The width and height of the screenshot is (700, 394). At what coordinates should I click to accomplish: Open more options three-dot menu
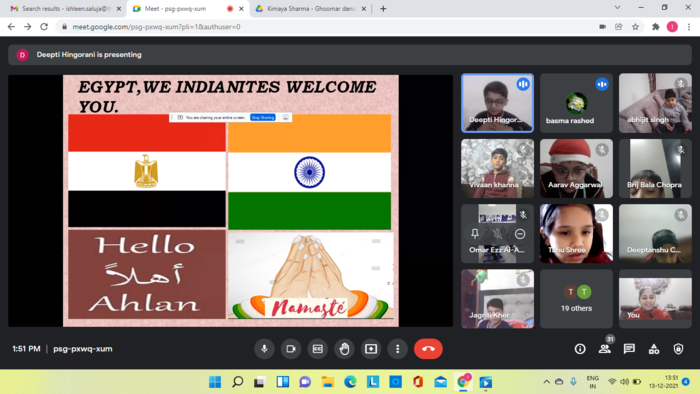tap(398, 349)
